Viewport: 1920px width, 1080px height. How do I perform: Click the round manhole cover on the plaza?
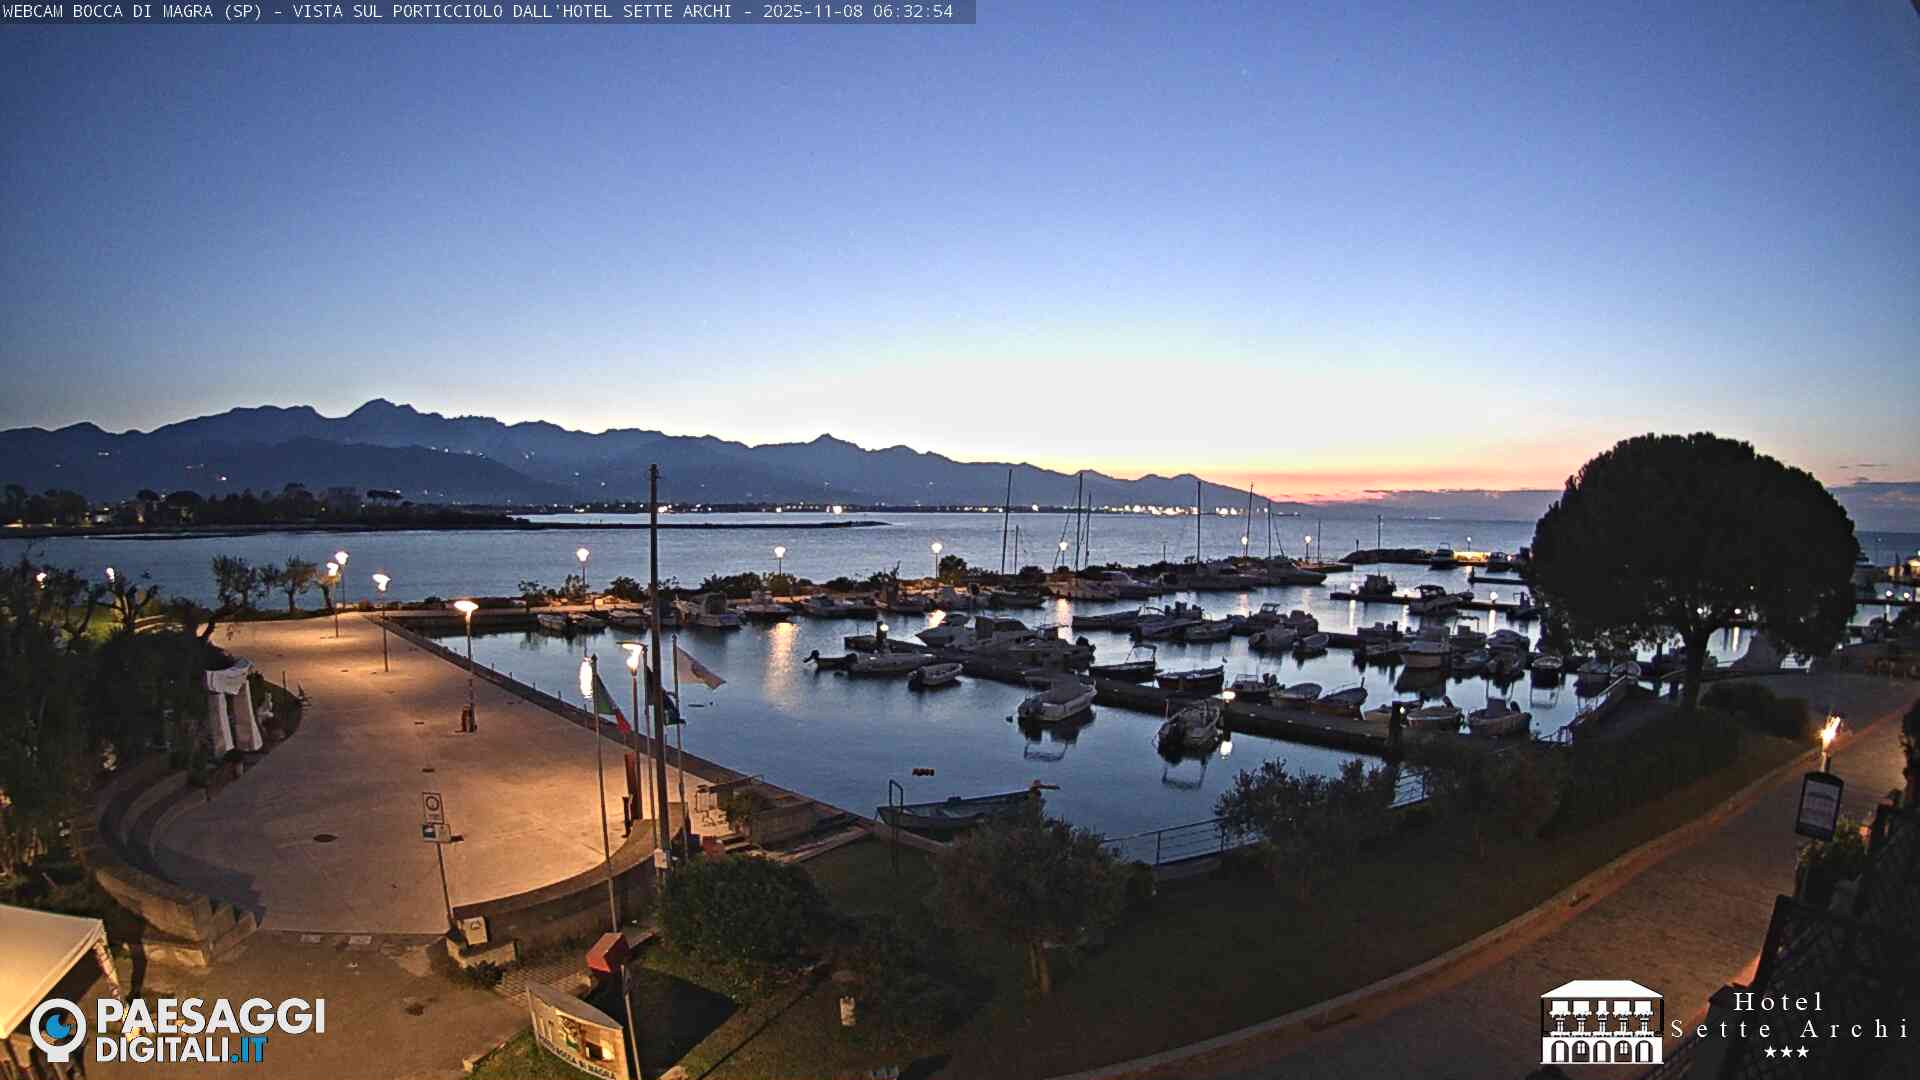click(325, 838)
